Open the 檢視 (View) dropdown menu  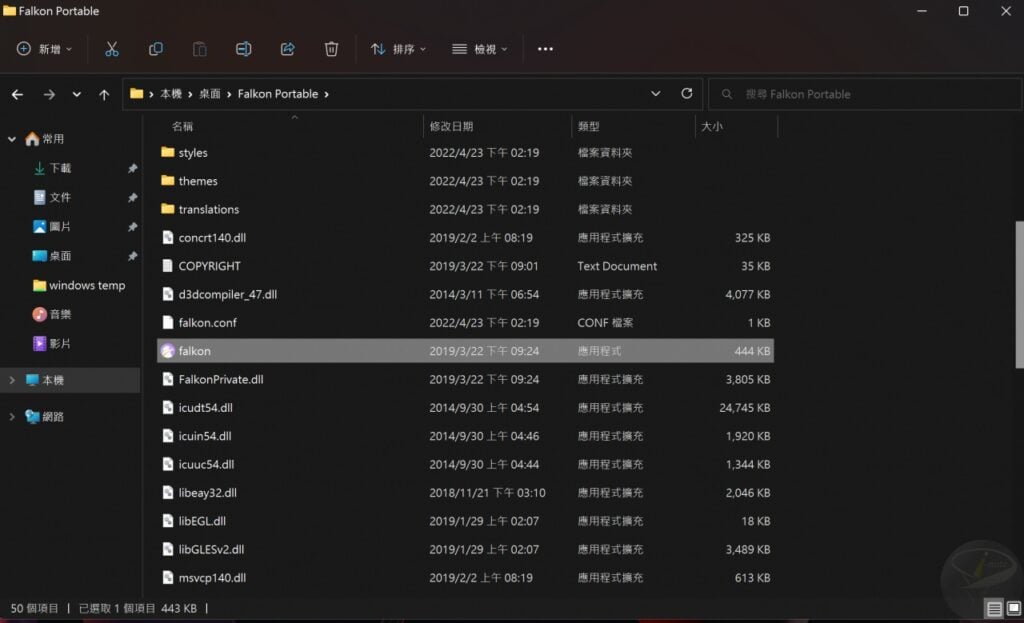coord(479,49)
